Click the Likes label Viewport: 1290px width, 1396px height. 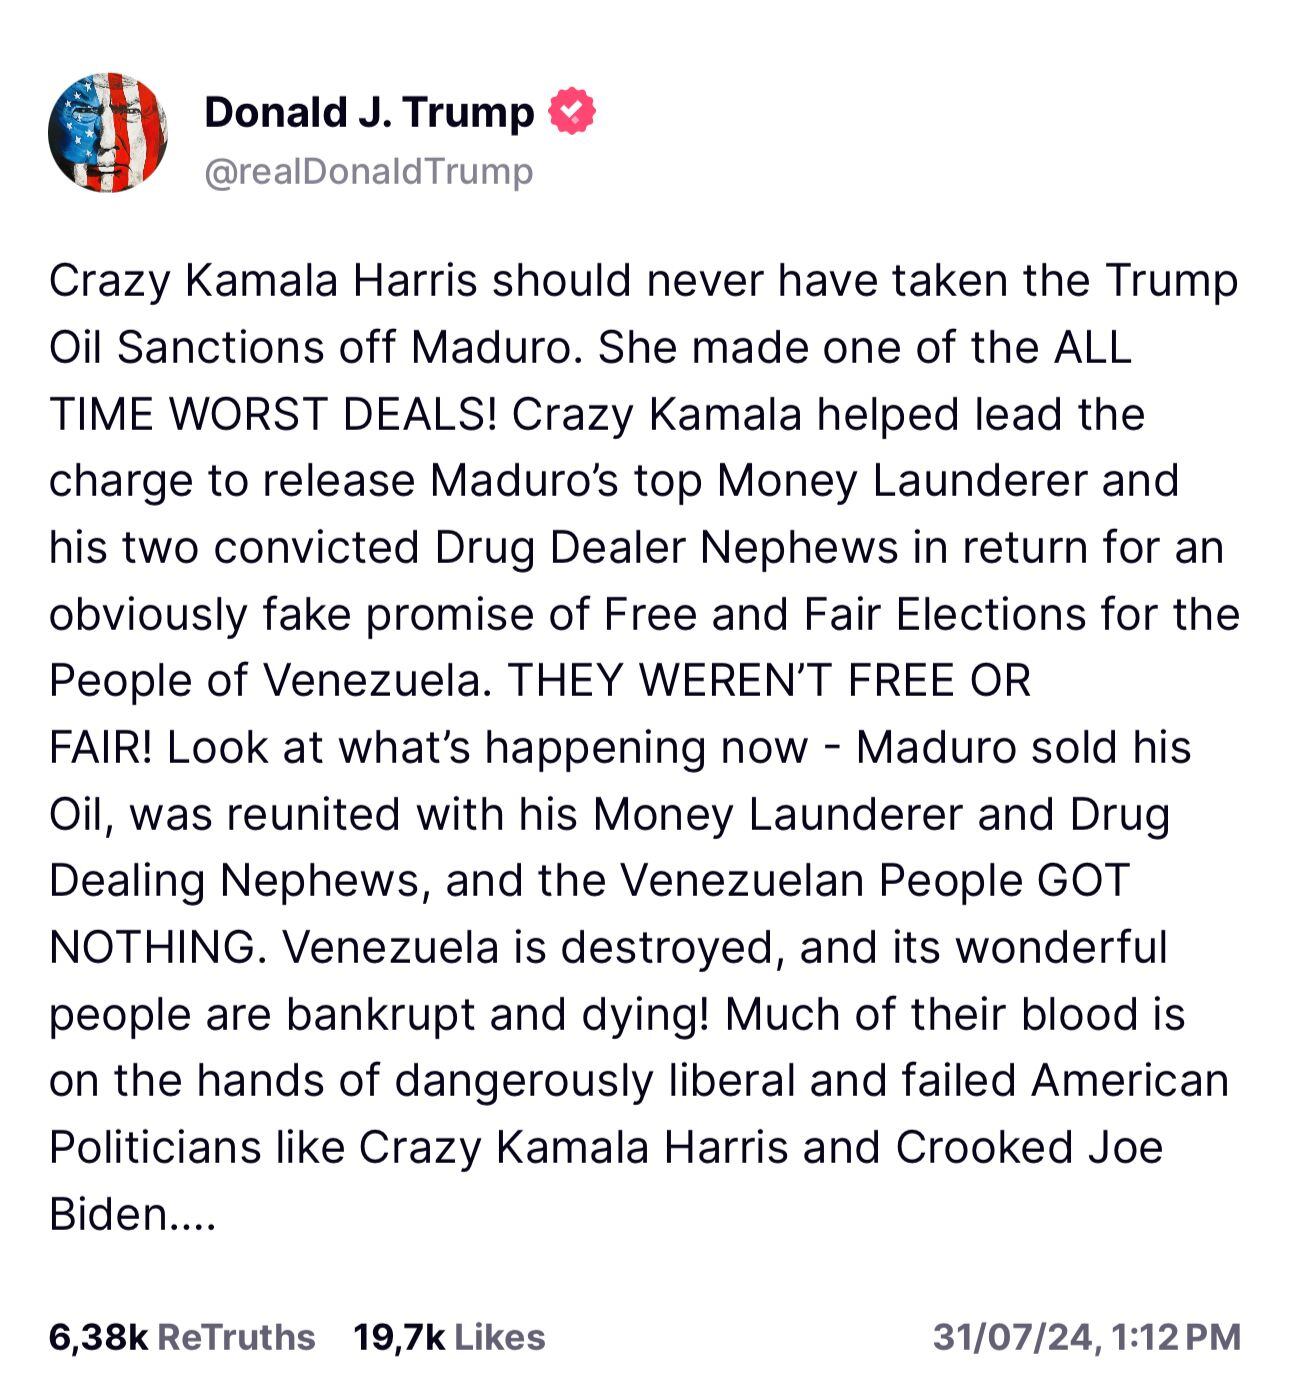pyautogui.click(x=500, y=1337)
